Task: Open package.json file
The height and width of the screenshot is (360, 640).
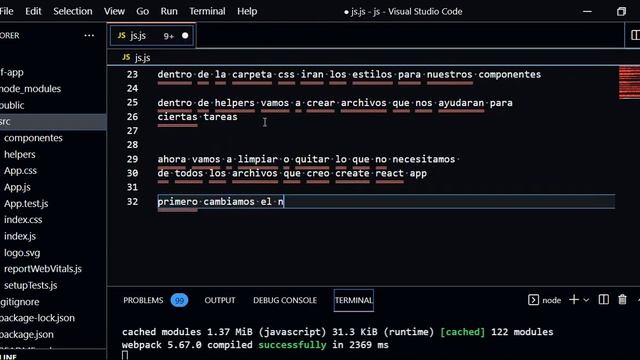Action: (x=27, y=334)
